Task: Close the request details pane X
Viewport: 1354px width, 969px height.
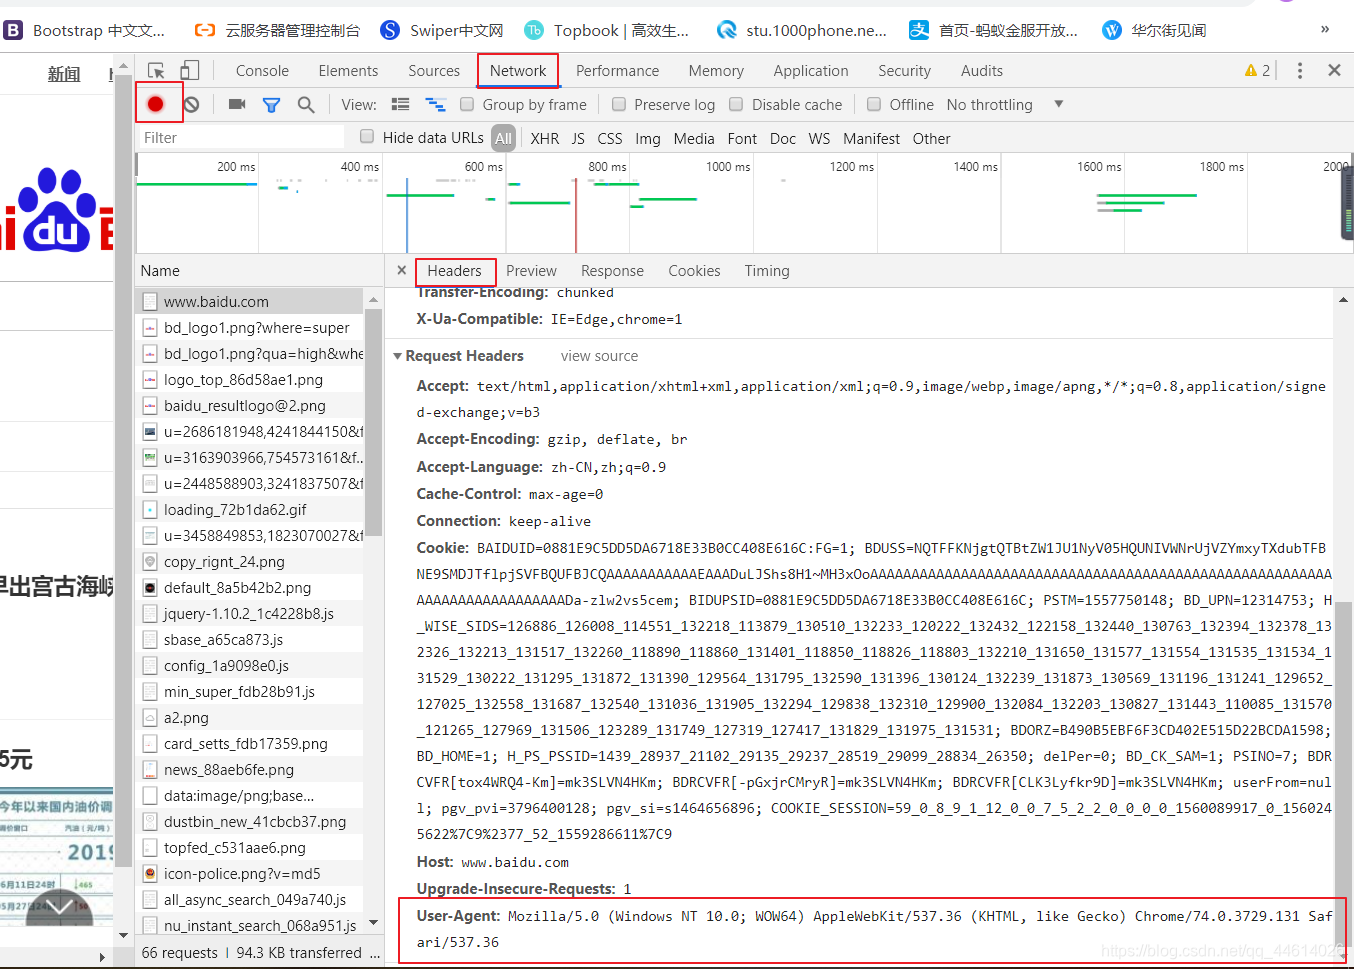Action: (401, 270)
